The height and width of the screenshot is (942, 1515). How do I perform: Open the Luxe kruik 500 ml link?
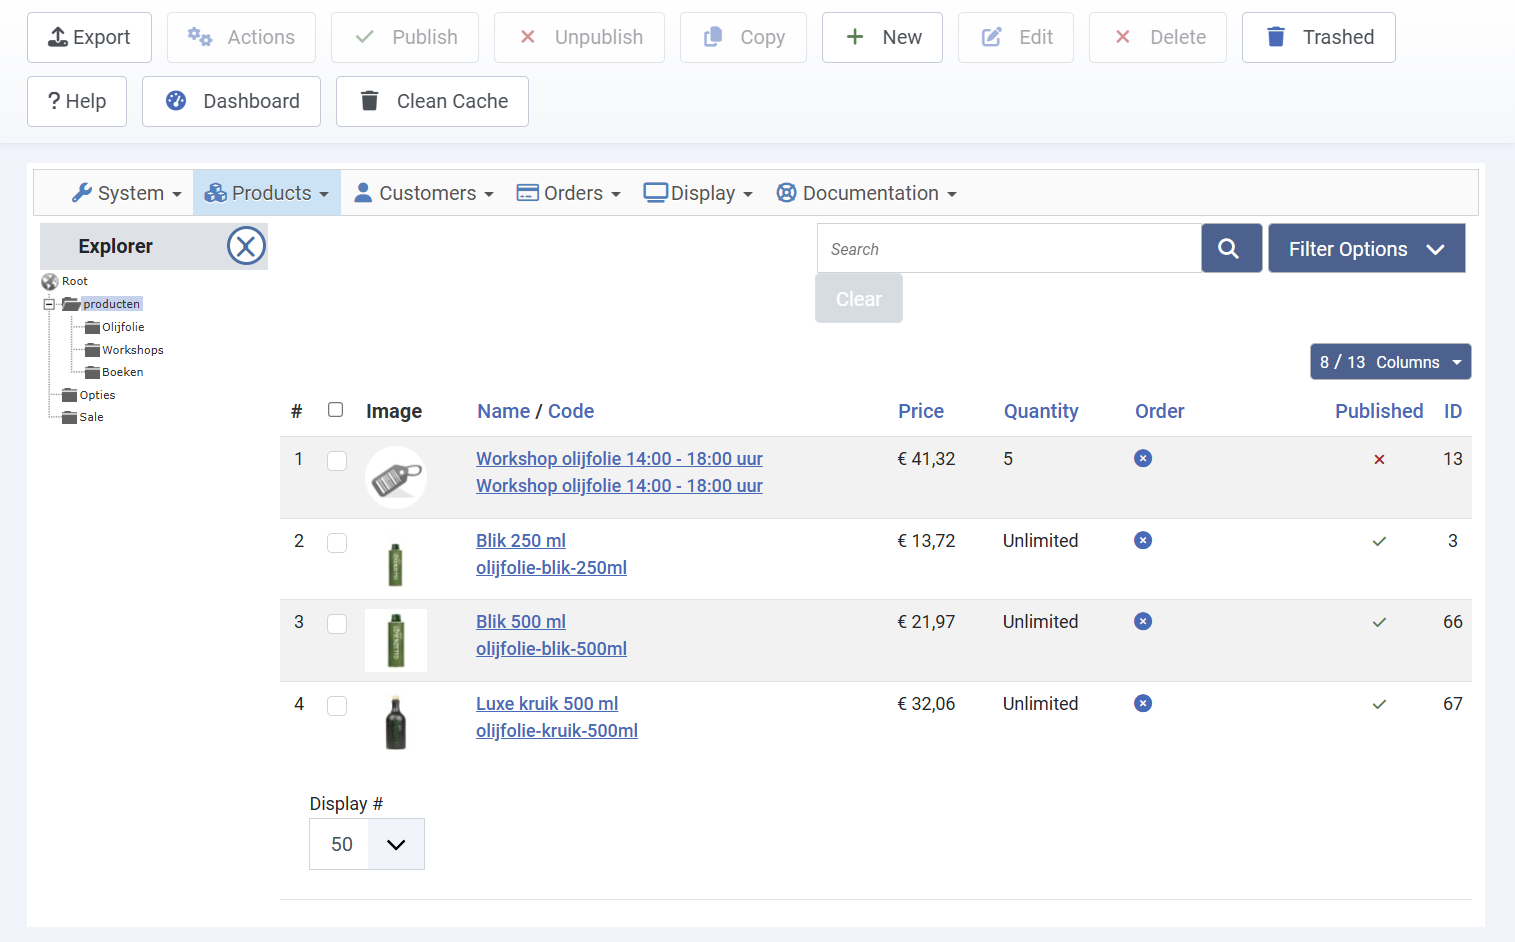tap(547, 704)
